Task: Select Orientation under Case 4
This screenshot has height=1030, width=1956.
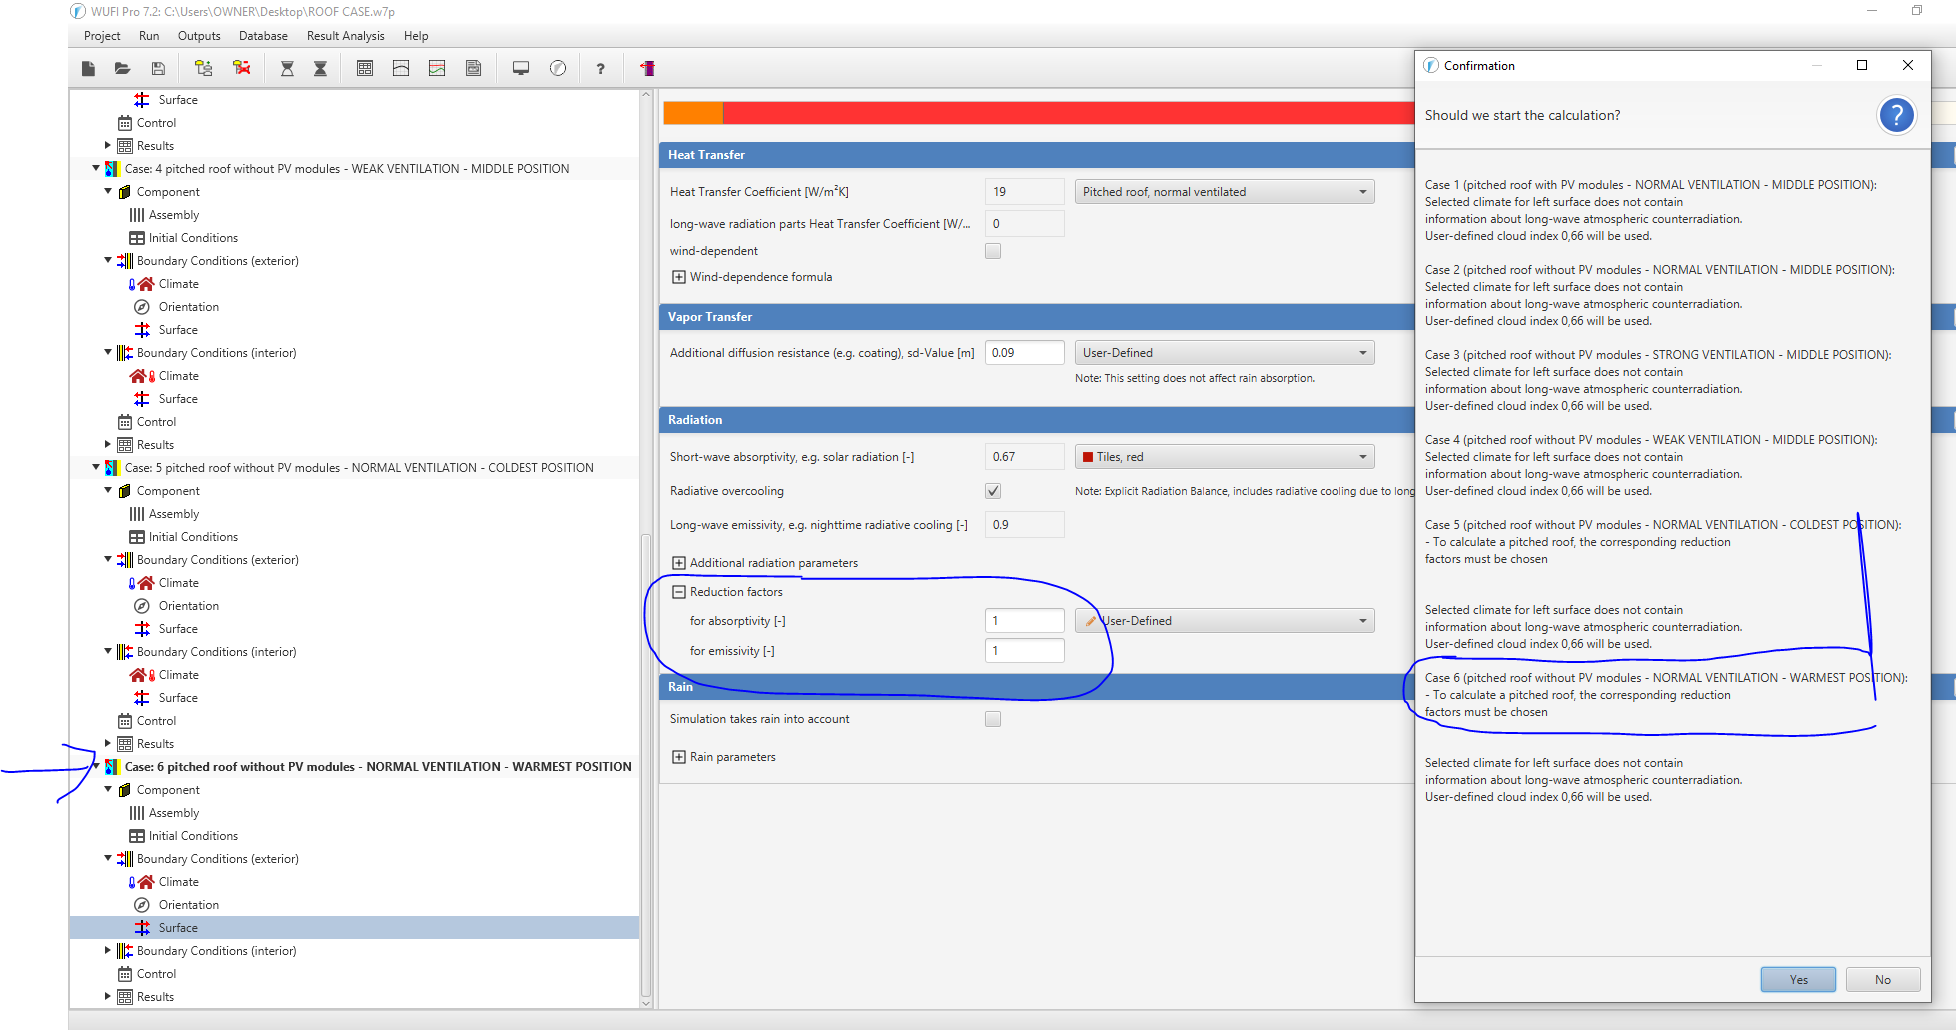Action: 188,307
